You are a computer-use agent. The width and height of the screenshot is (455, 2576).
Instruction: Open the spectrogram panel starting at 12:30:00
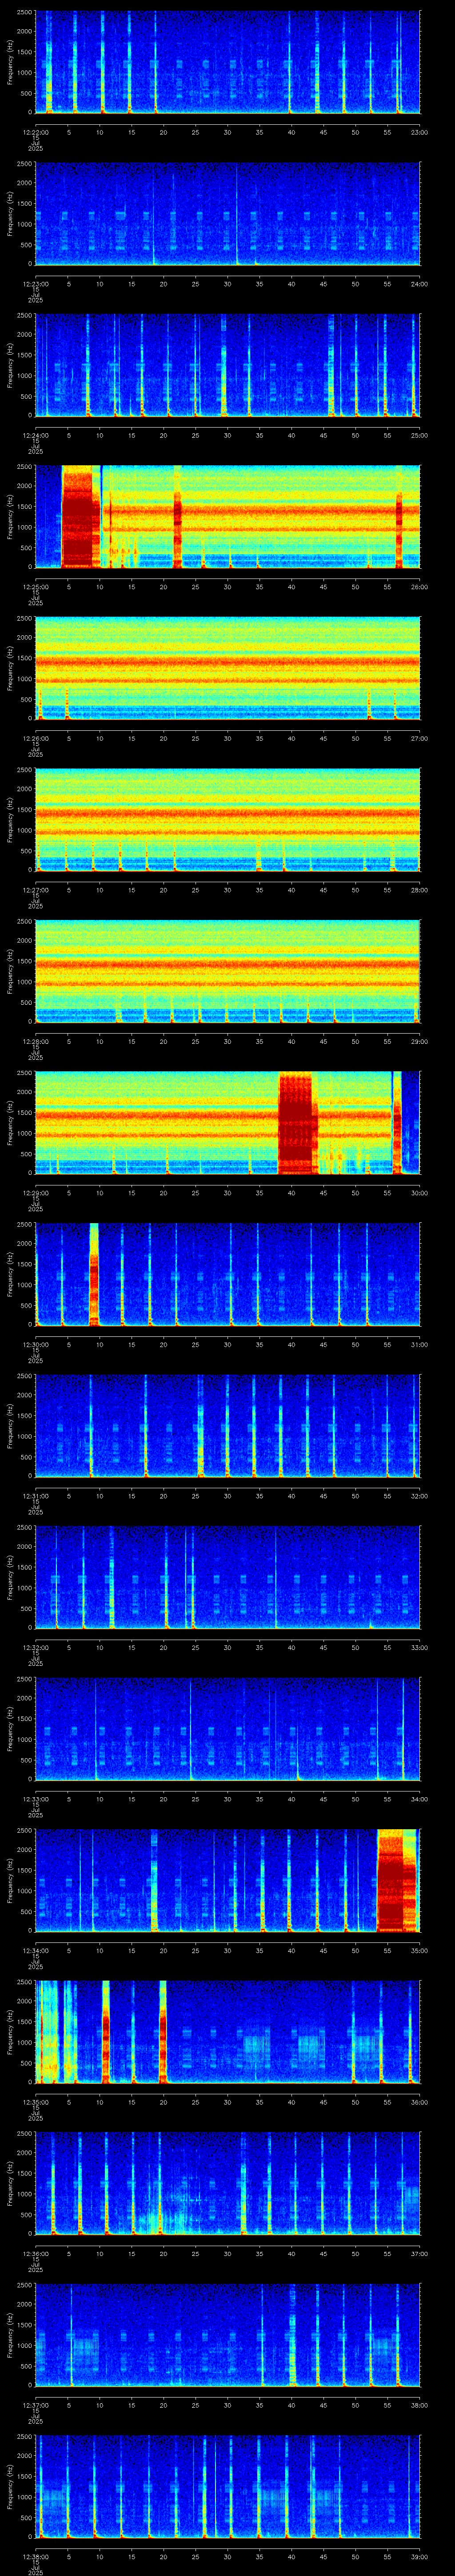coord(228,1274)
